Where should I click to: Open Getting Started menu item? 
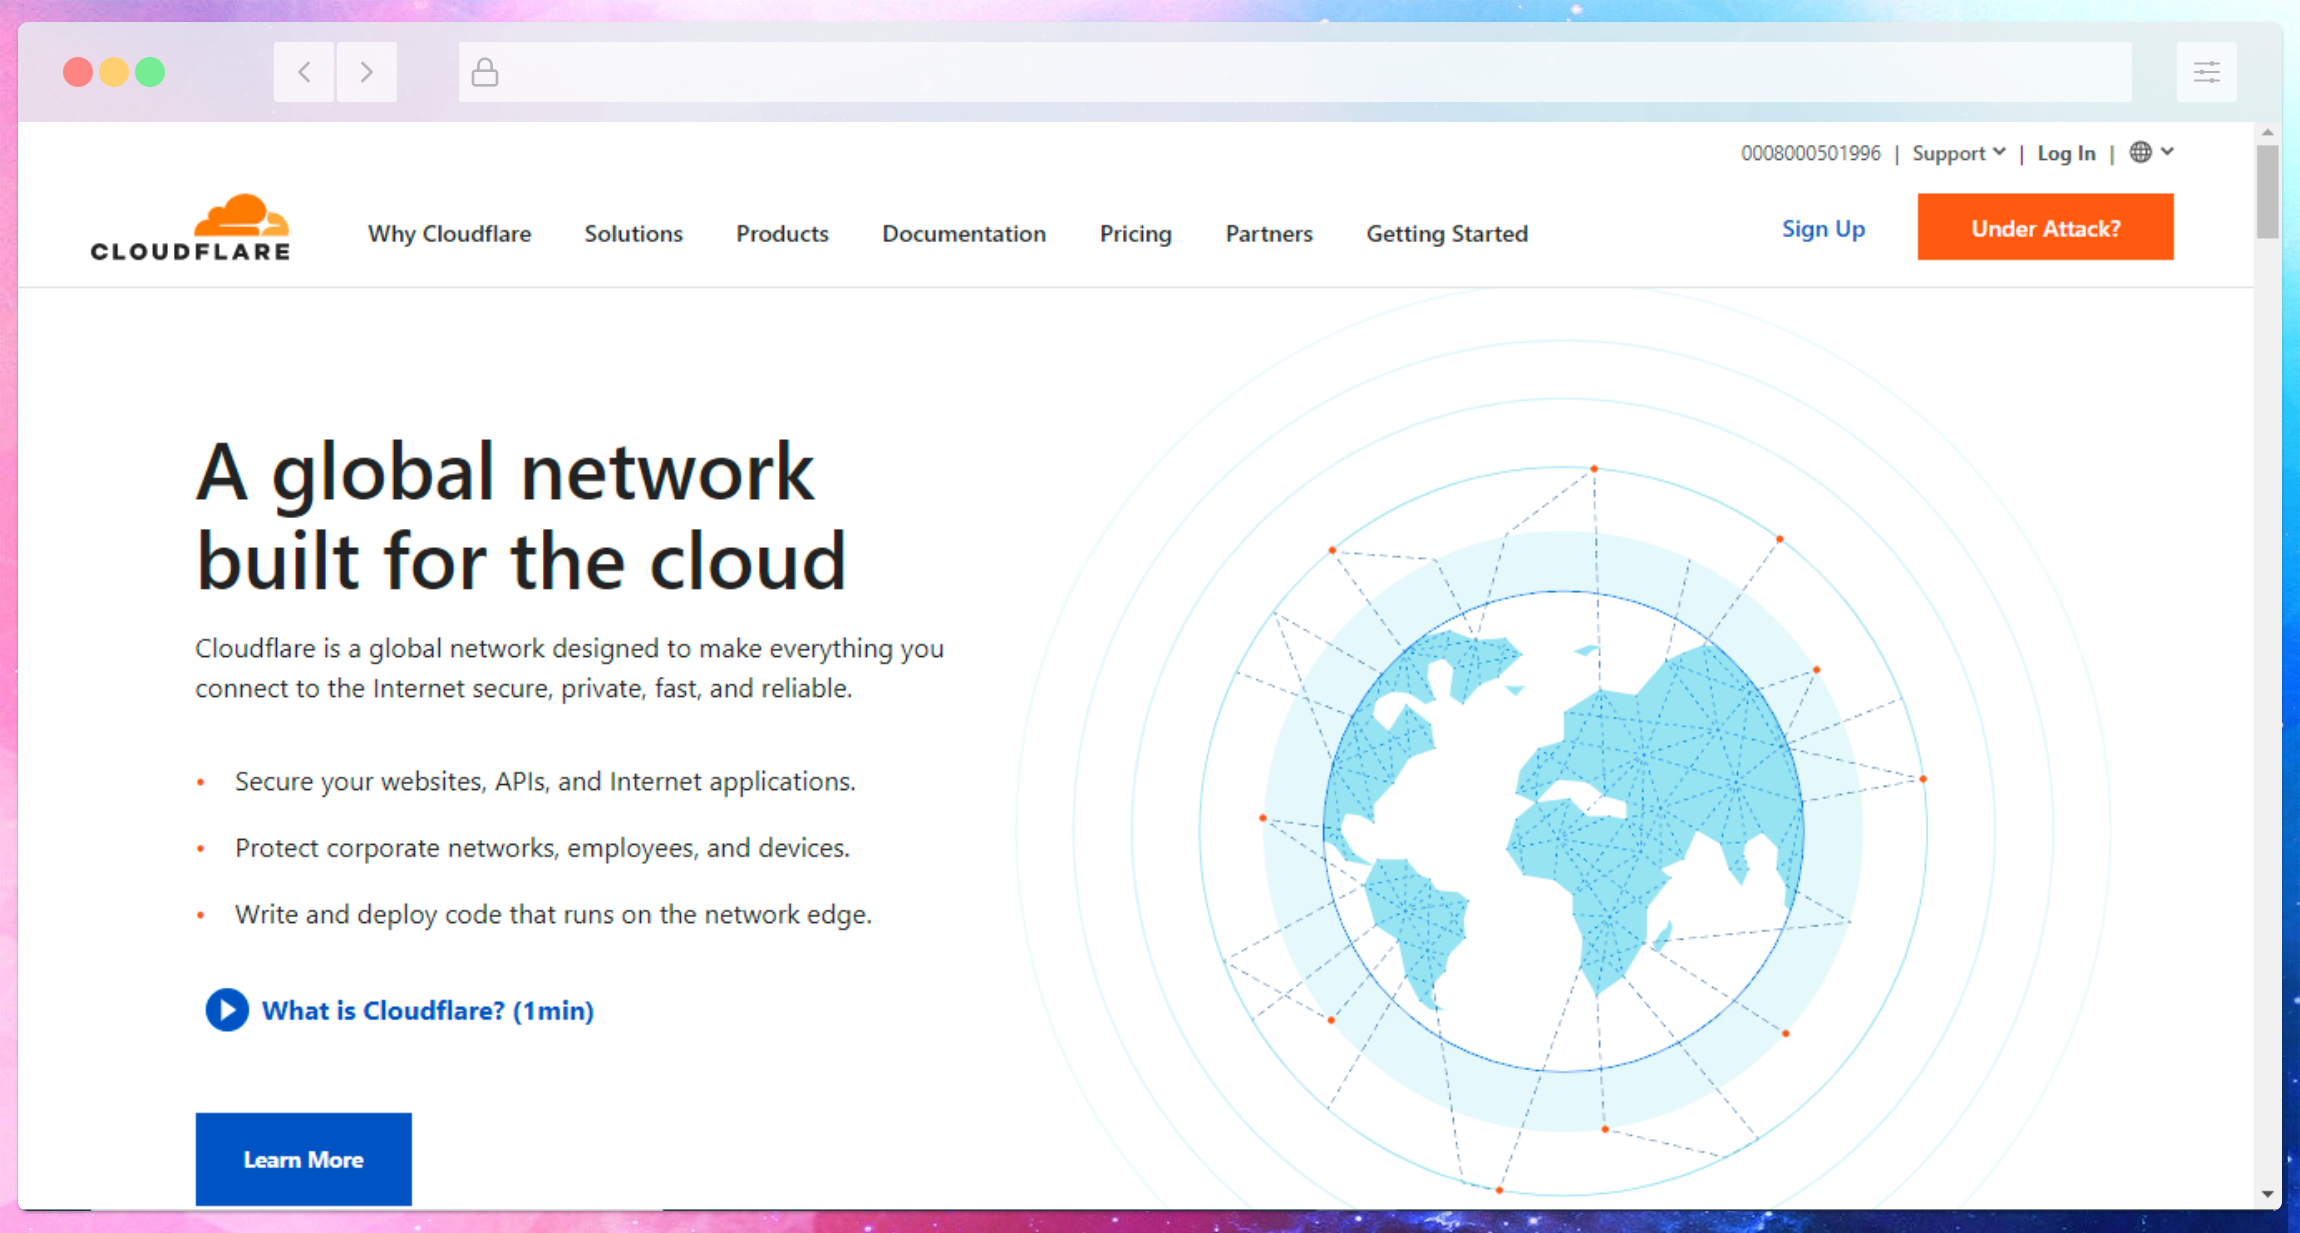point(1447,233)
